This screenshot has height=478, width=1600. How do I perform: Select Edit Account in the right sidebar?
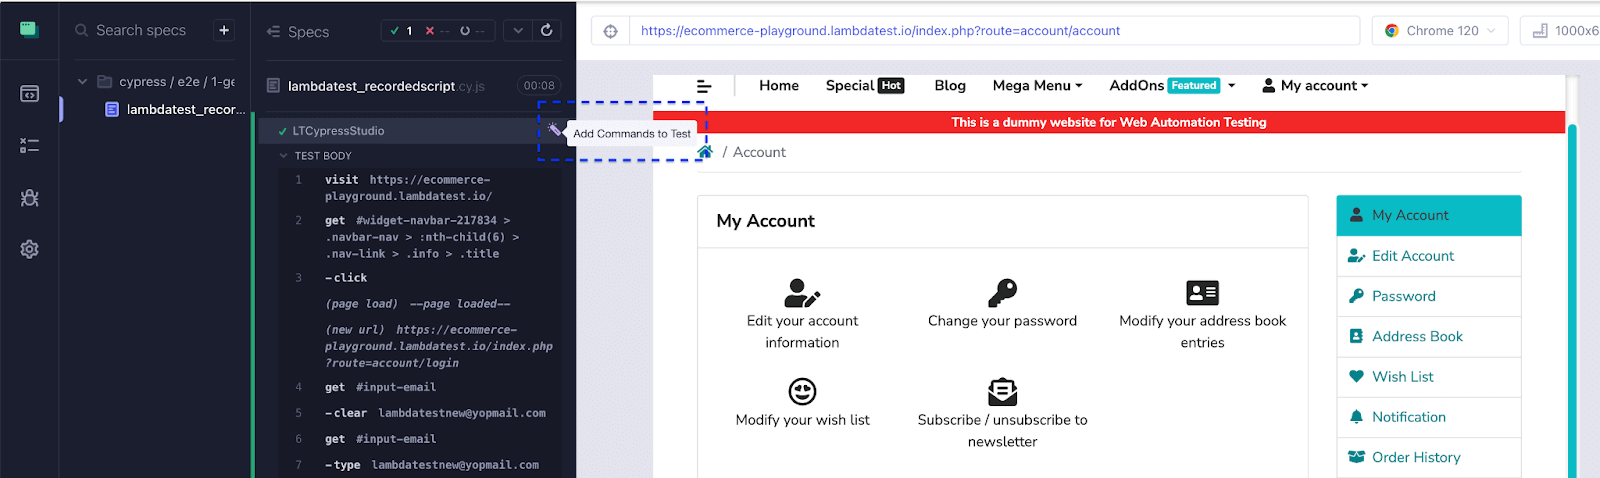[1428, 256]
